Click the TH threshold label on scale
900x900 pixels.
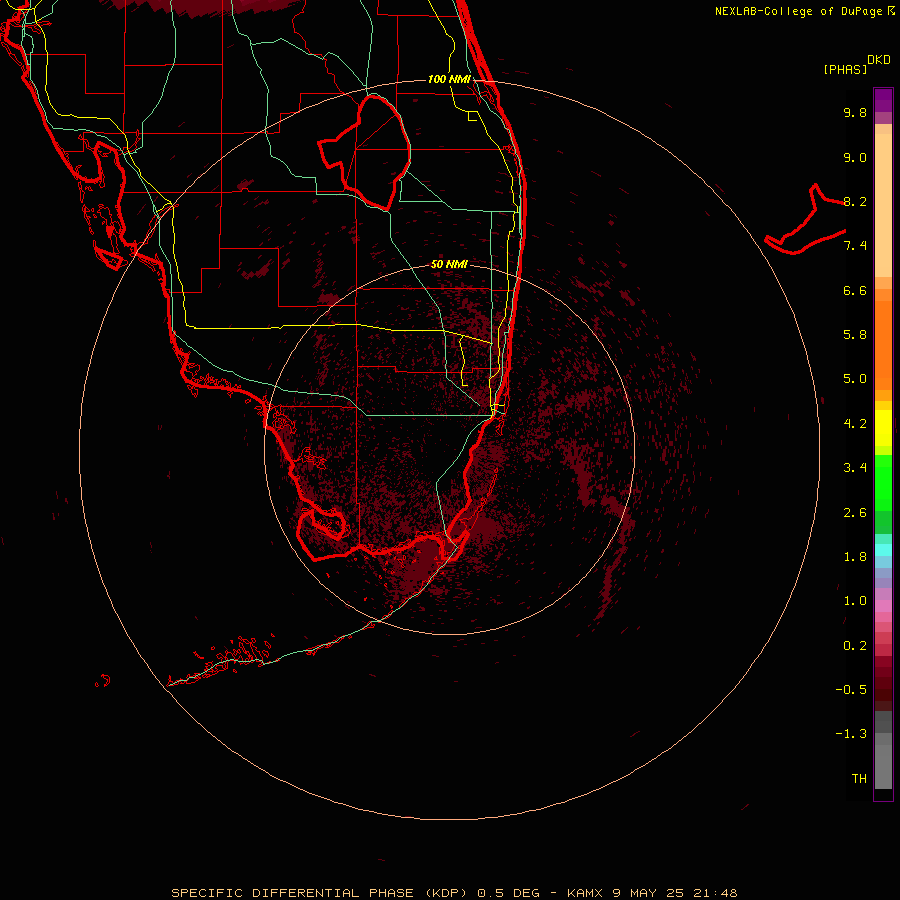coord(859,779)
